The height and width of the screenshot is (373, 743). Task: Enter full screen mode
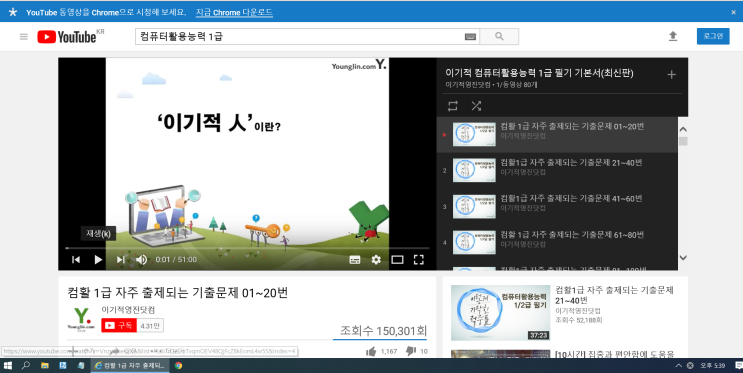coord(418,259)
